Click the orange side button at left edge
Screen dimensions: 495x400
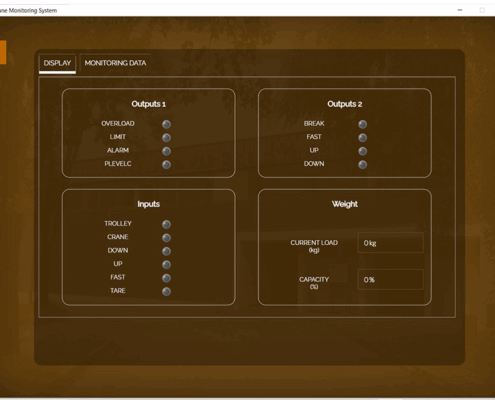click(3, 52)
